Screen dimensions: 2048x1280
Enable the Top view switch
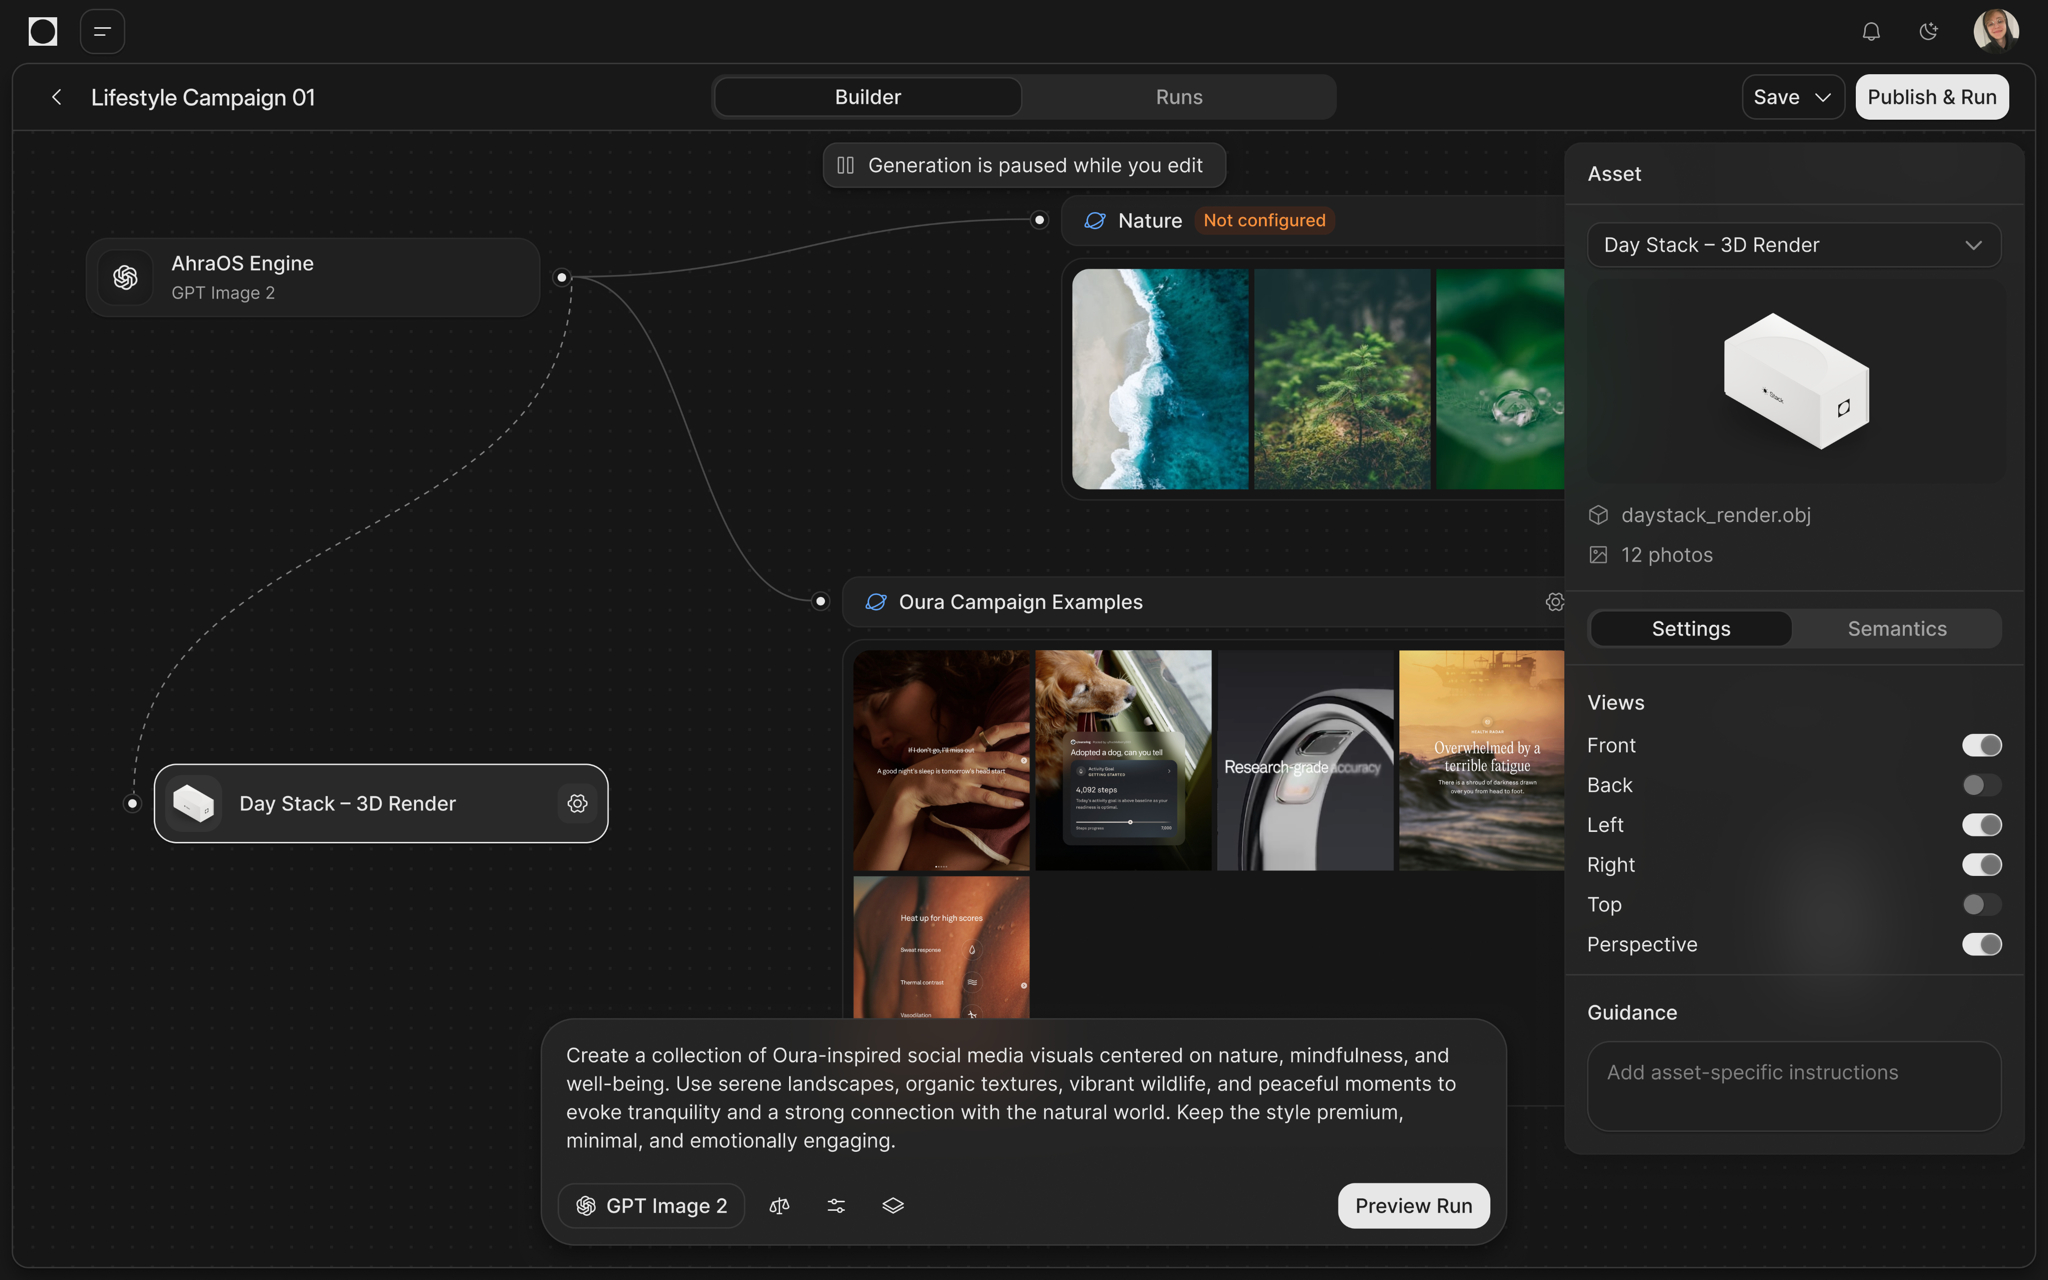coord(1981,905)
